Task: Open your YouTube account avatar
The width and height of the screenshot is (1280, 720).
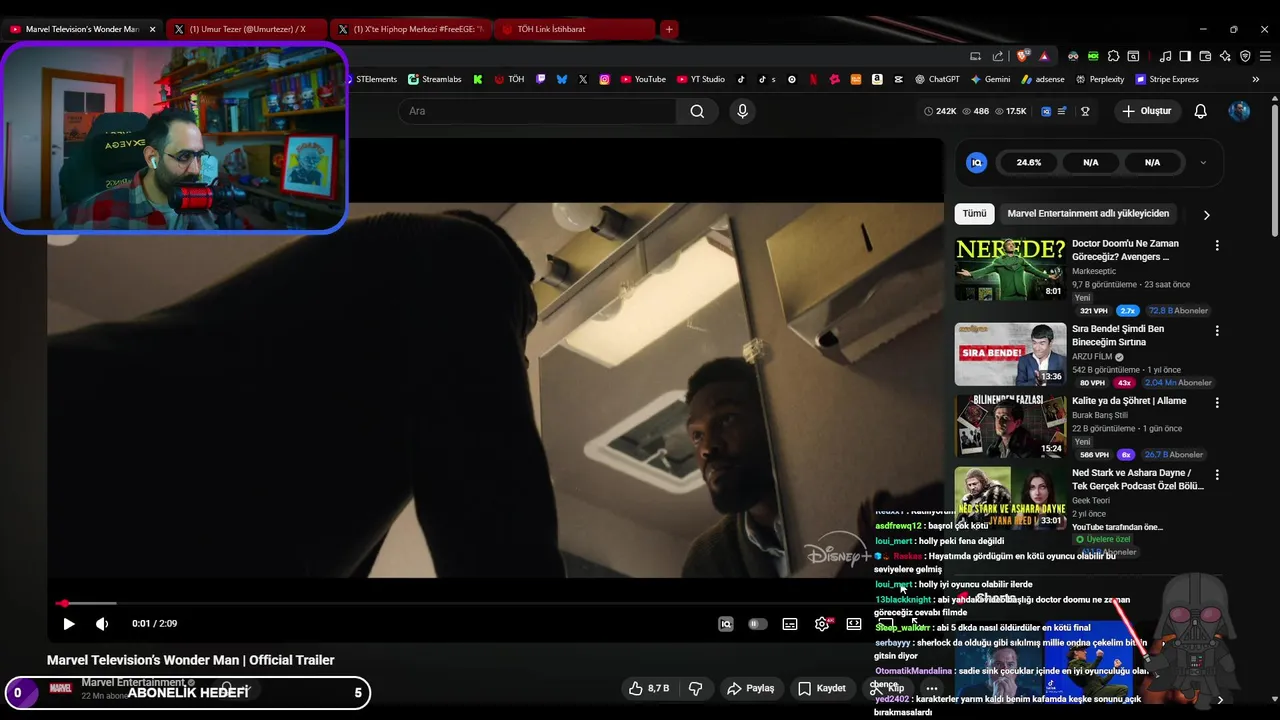Action: coord(1239,111)
